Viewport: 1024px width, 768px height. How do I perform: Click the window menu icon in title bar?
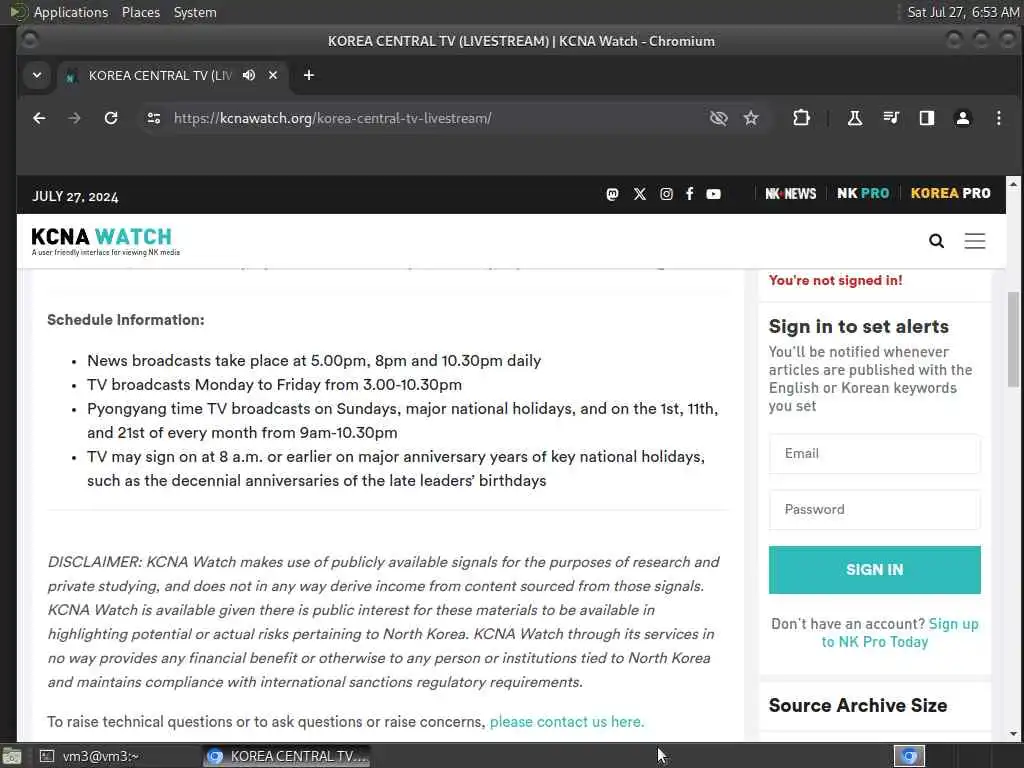point(29,40)
